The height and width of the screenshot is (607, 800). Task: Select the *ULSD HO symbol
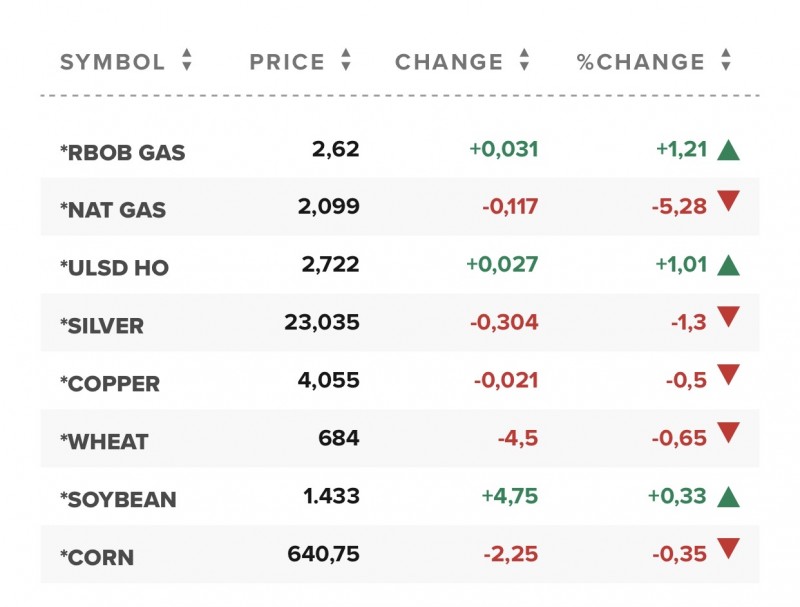point(115,268)
